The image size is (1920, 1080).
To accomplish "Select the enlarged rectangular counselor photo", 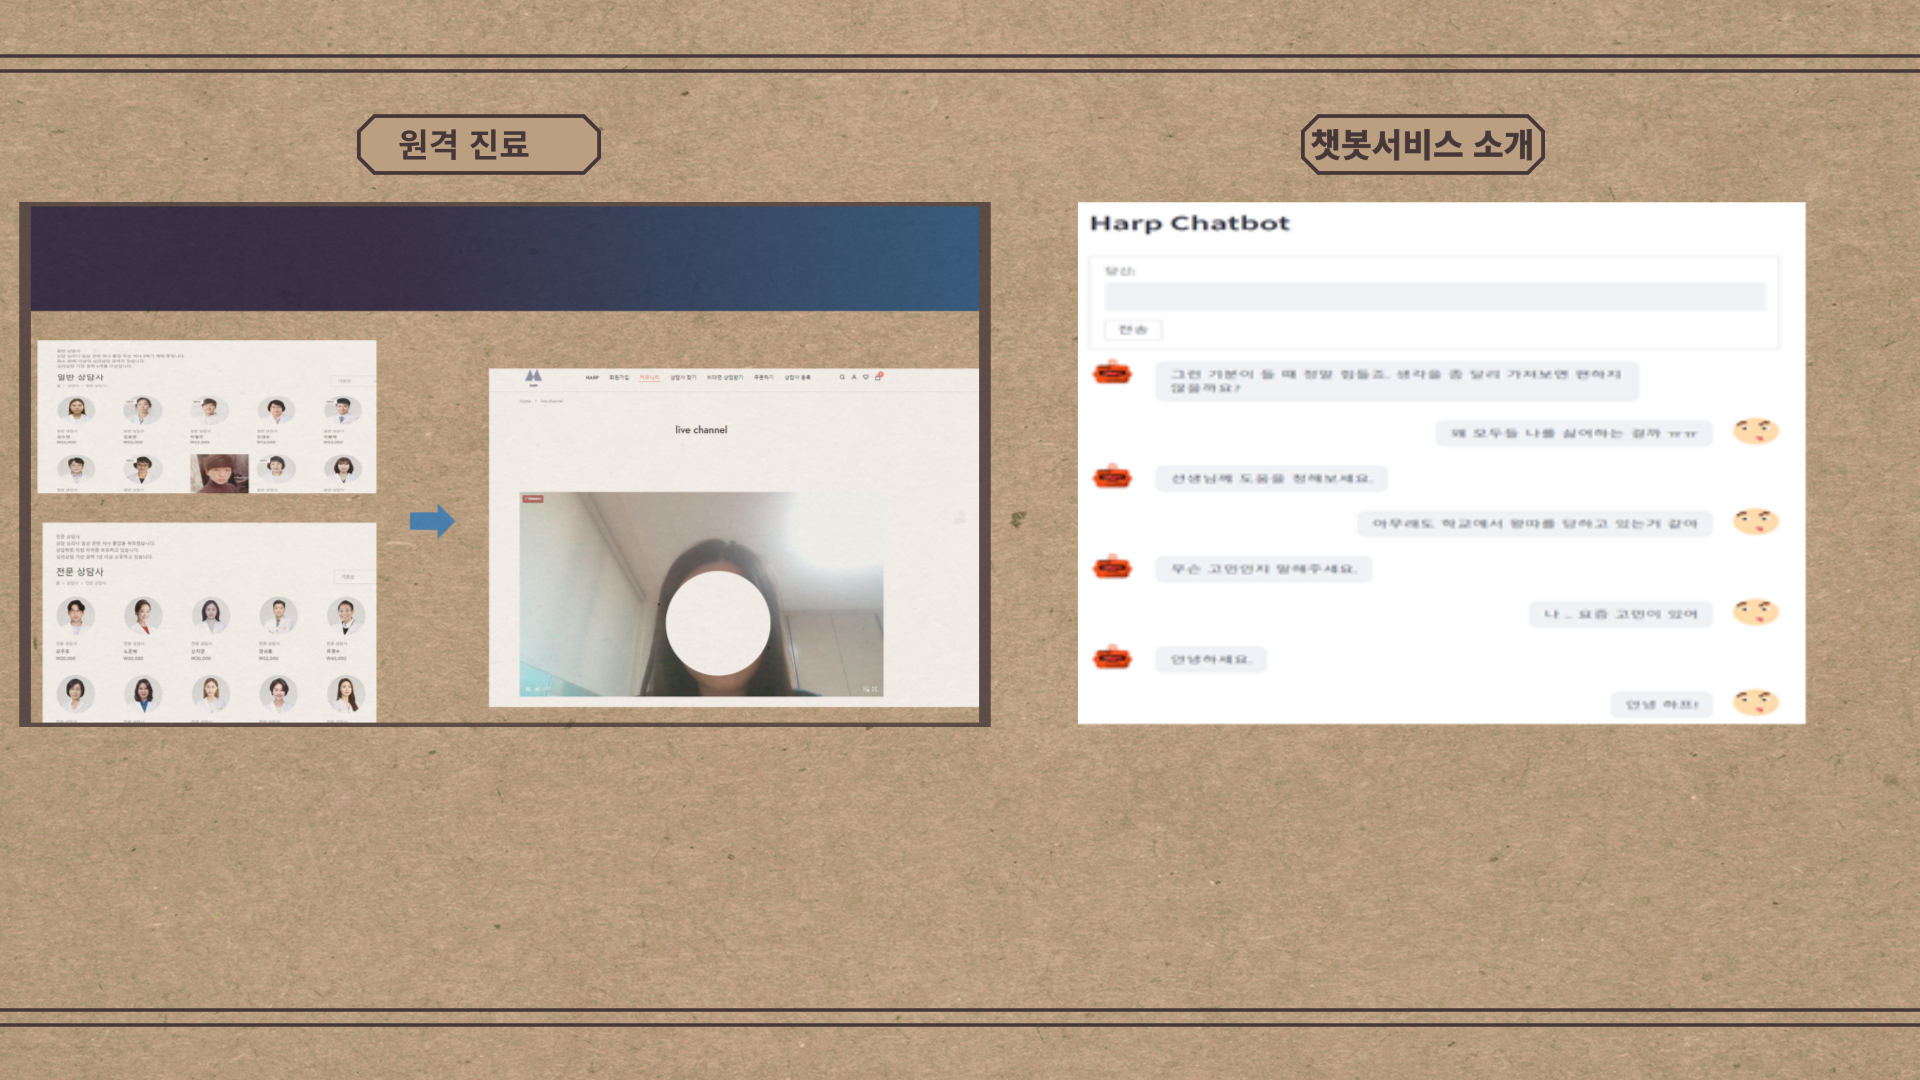I will tap(219, 473).
